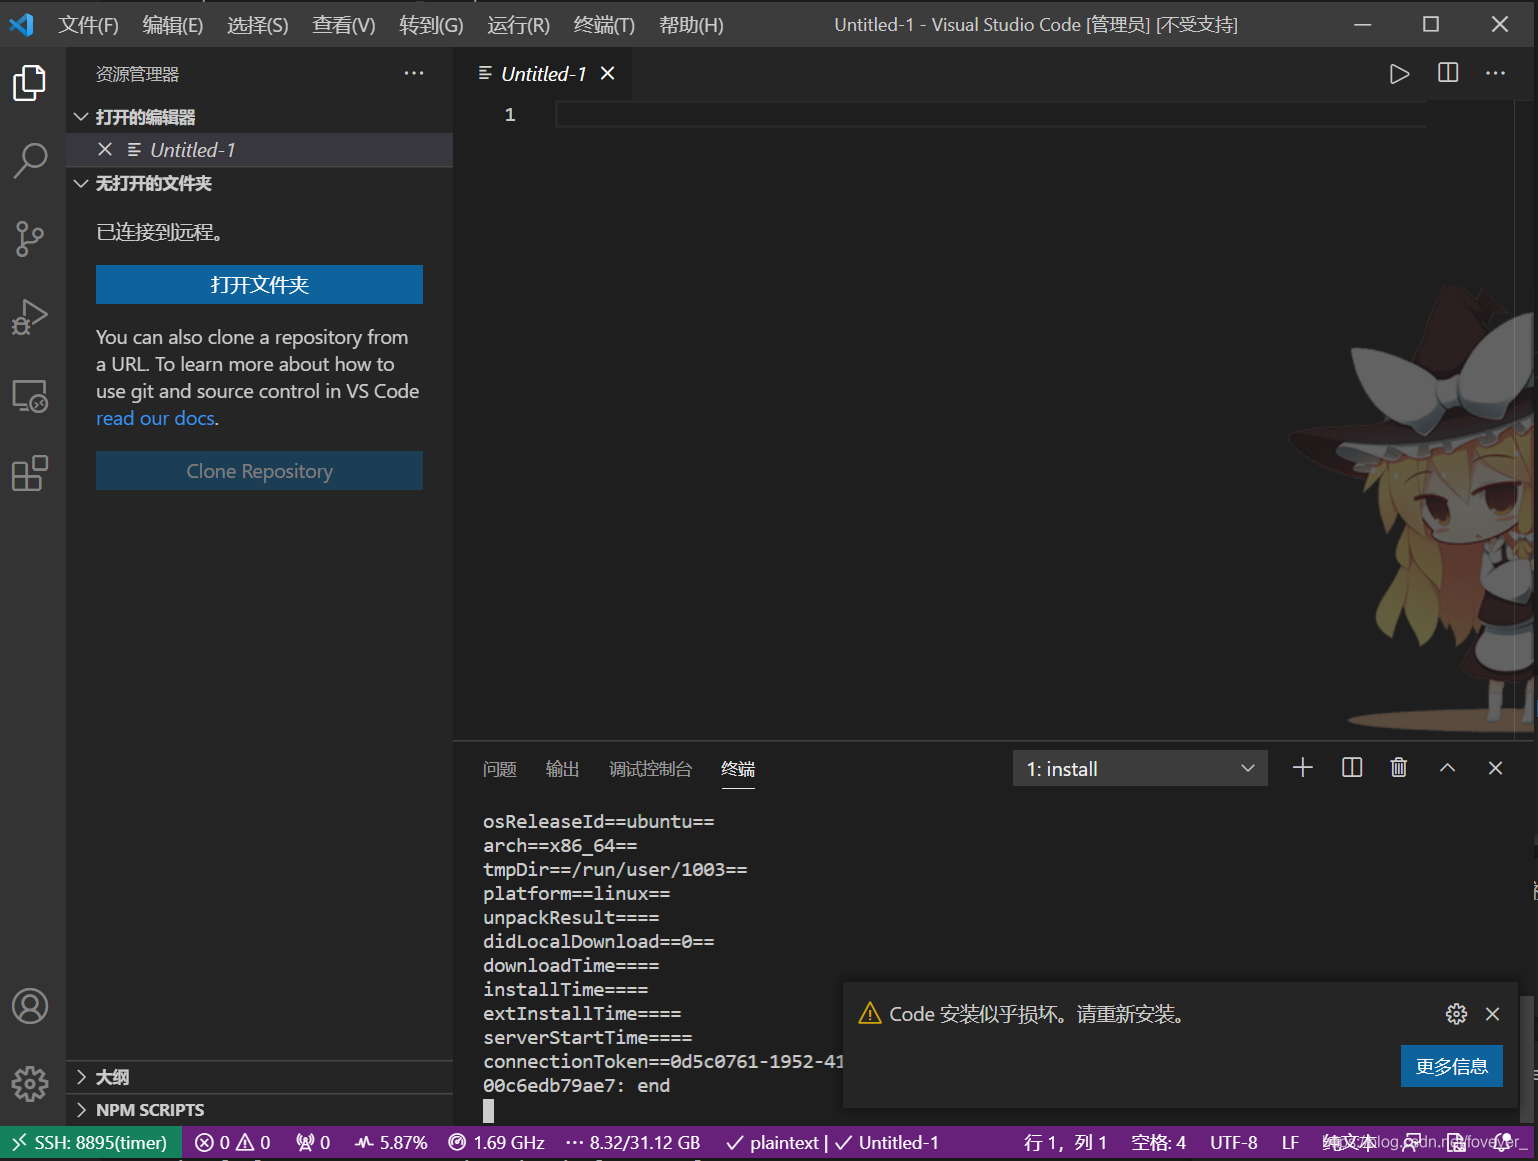Click line number 1 in the gutter

[510, 115]
